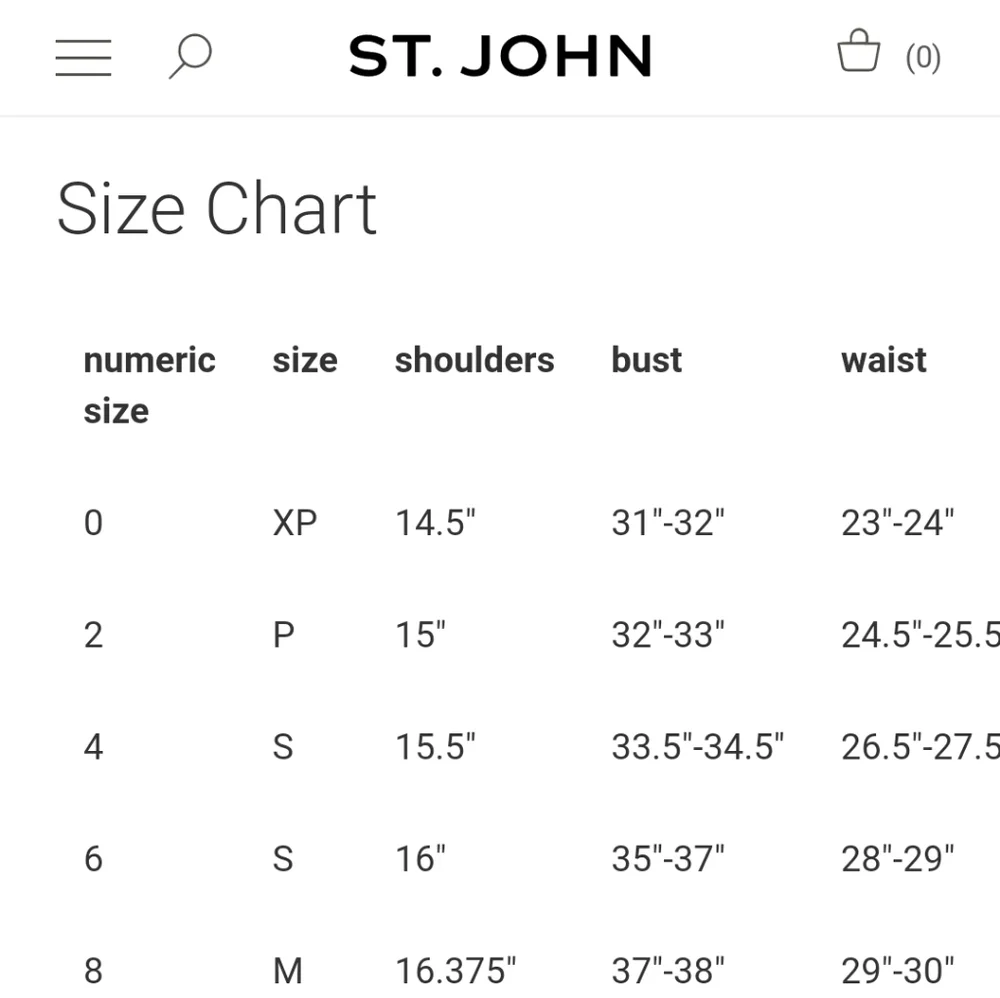This screenshot has height=998, width=1000.
Task: Click the cart count (0)
Action: tap(922, 58)
